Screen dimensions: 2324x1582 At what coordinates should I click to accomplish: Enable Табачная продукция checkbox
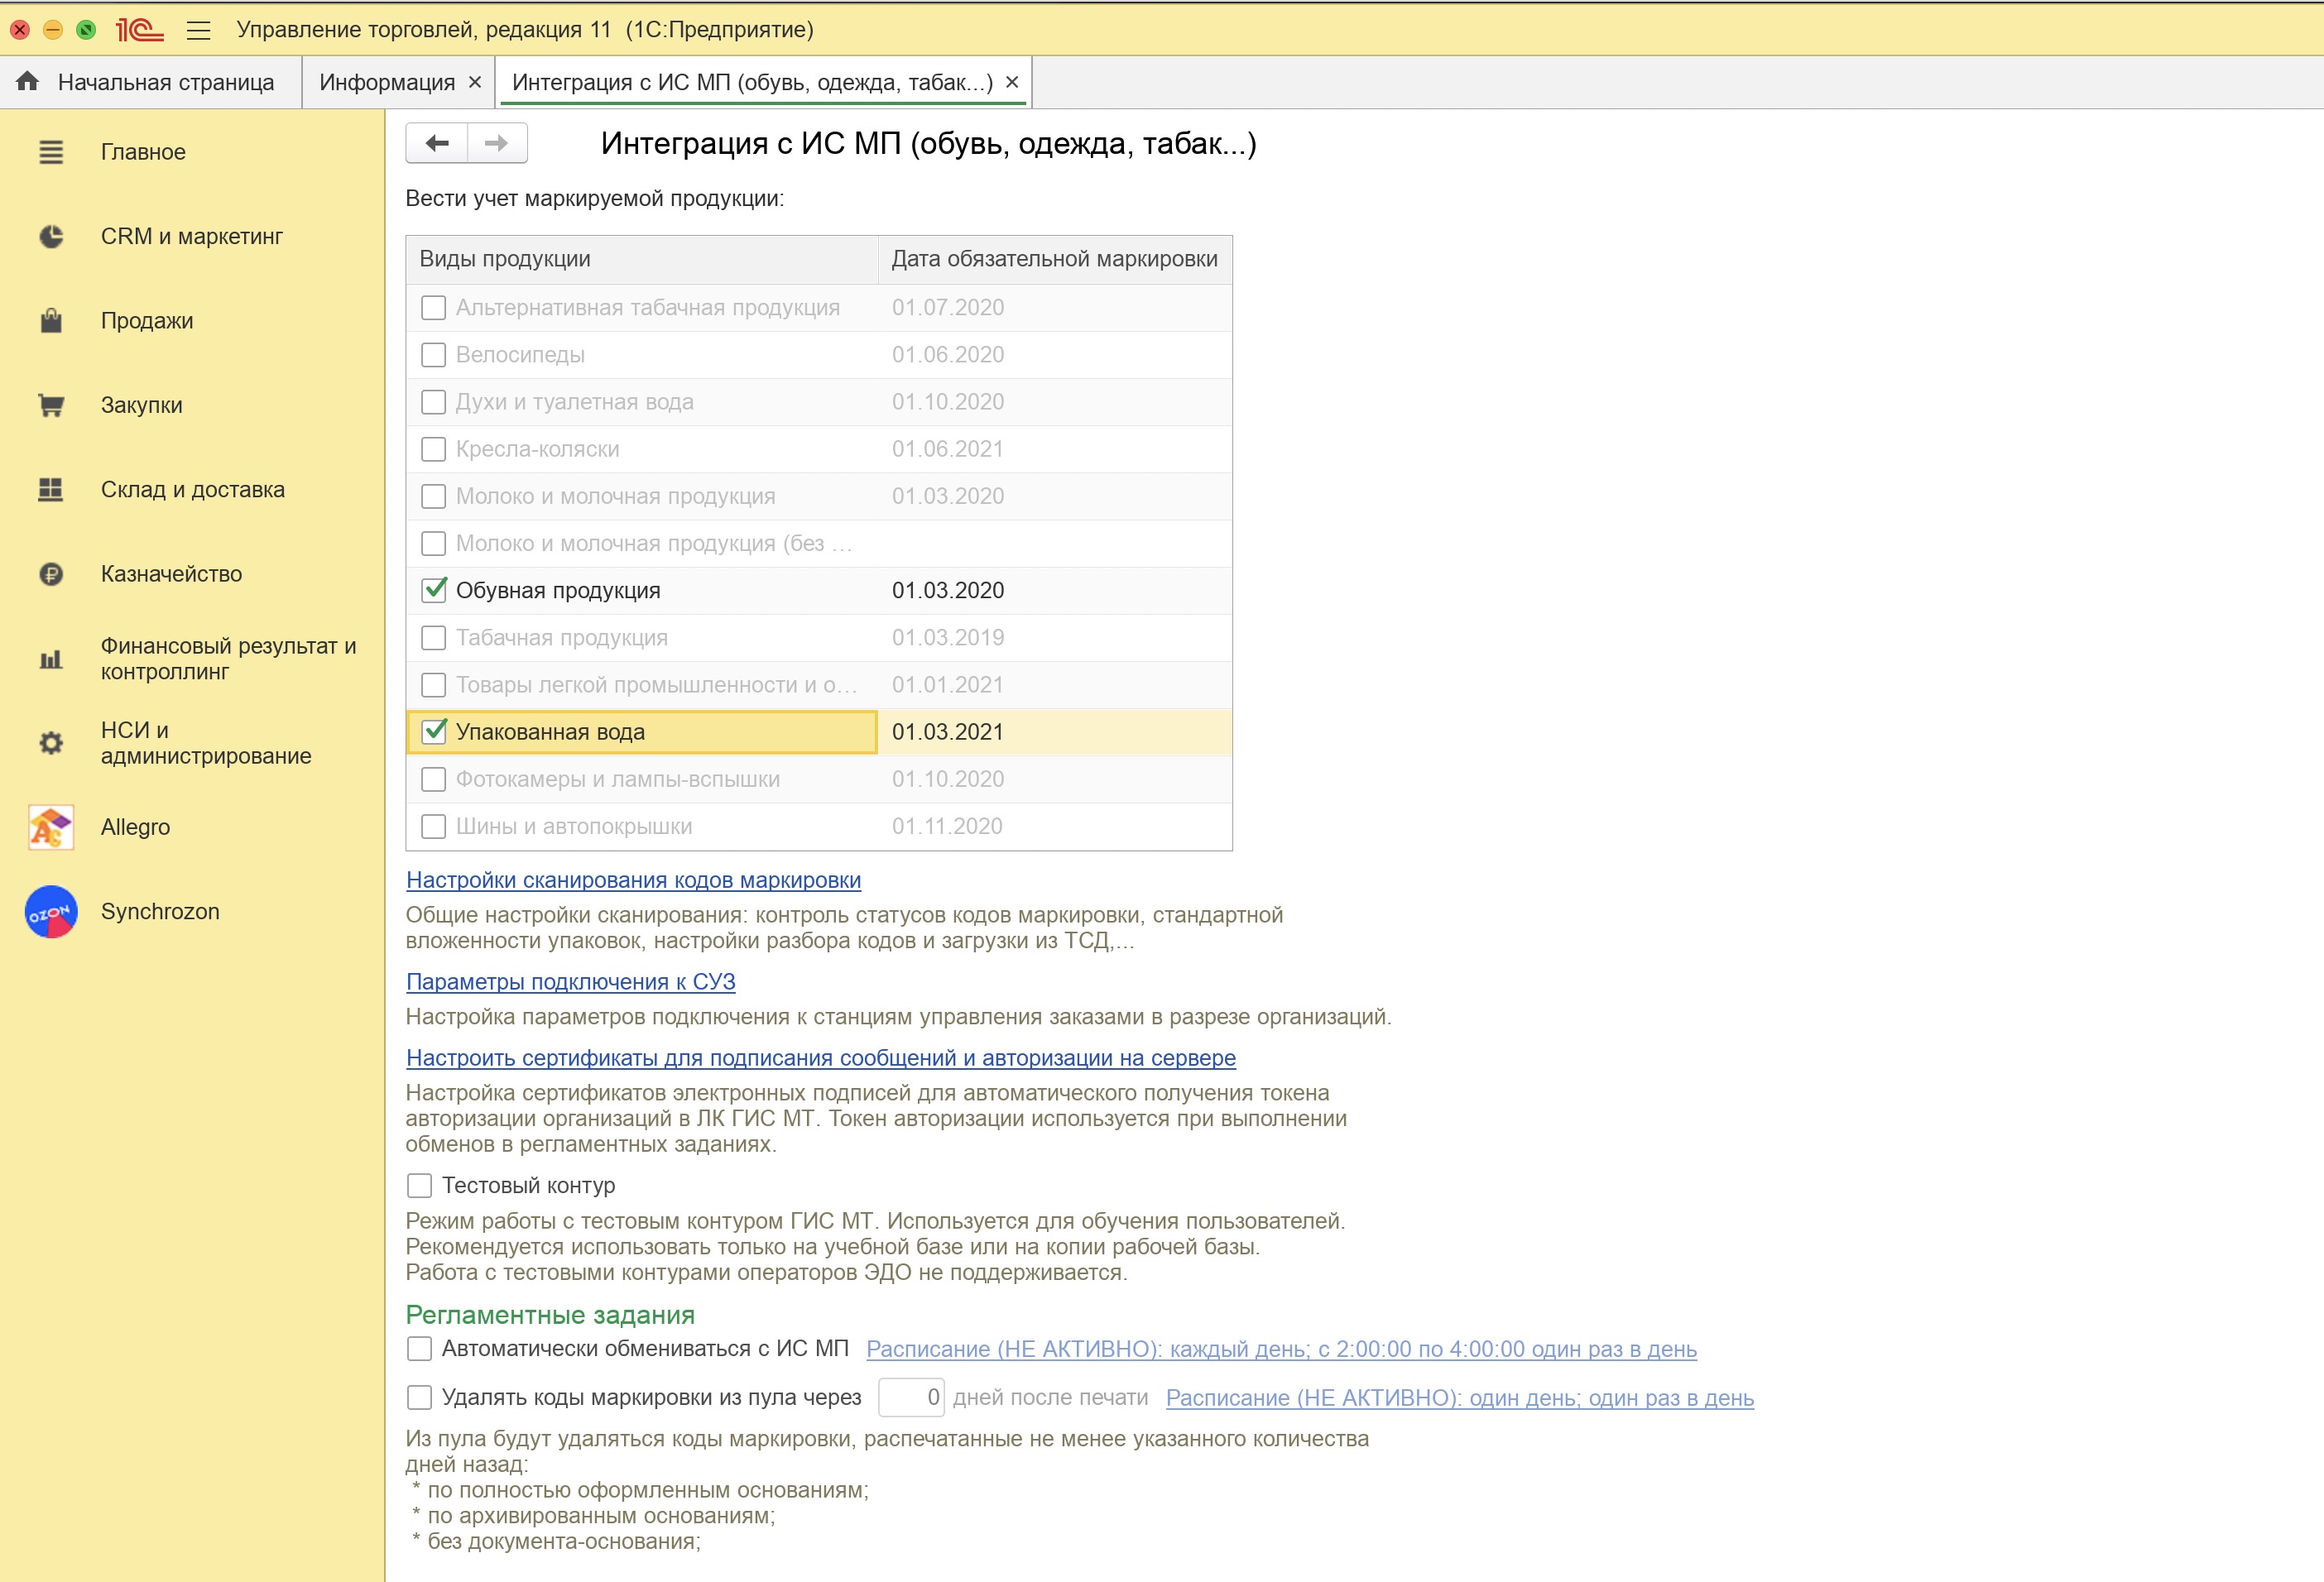click(x=433, y=638)
